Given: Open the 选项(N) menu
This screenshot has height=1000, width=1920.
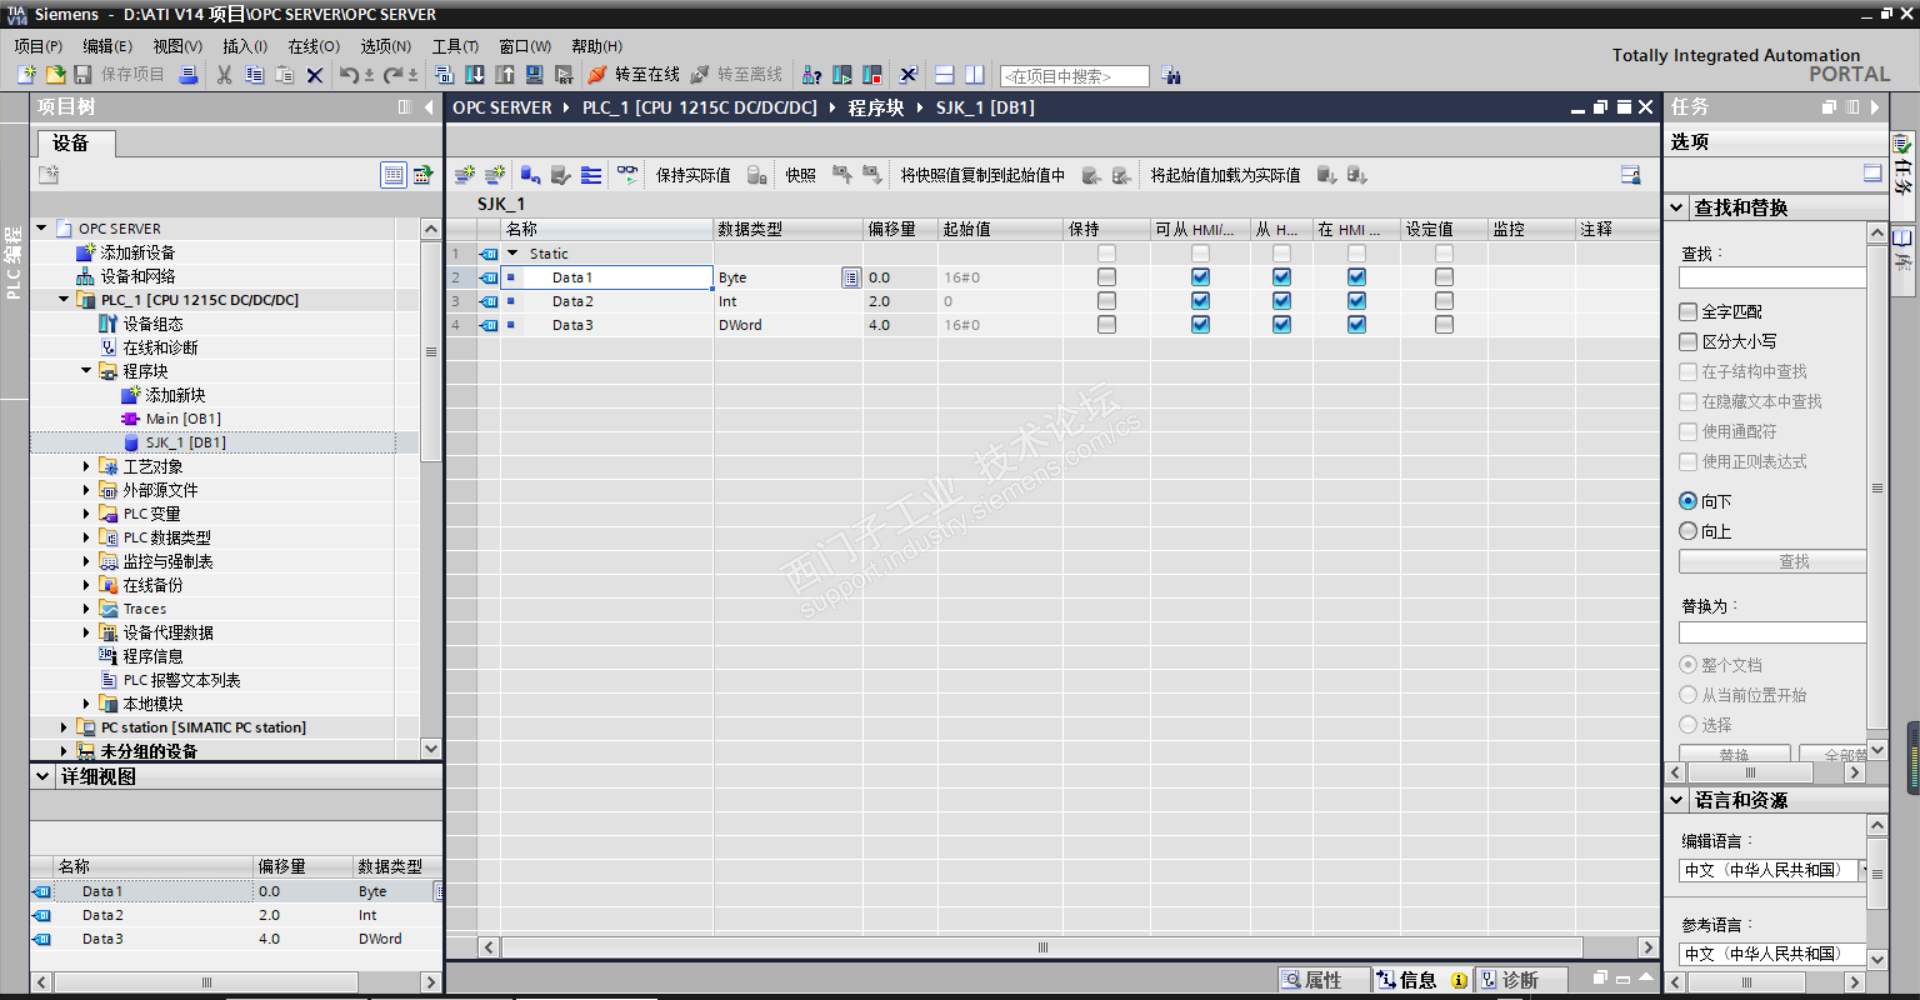Looking at the screenshot, I should click(x=386, y=46).
